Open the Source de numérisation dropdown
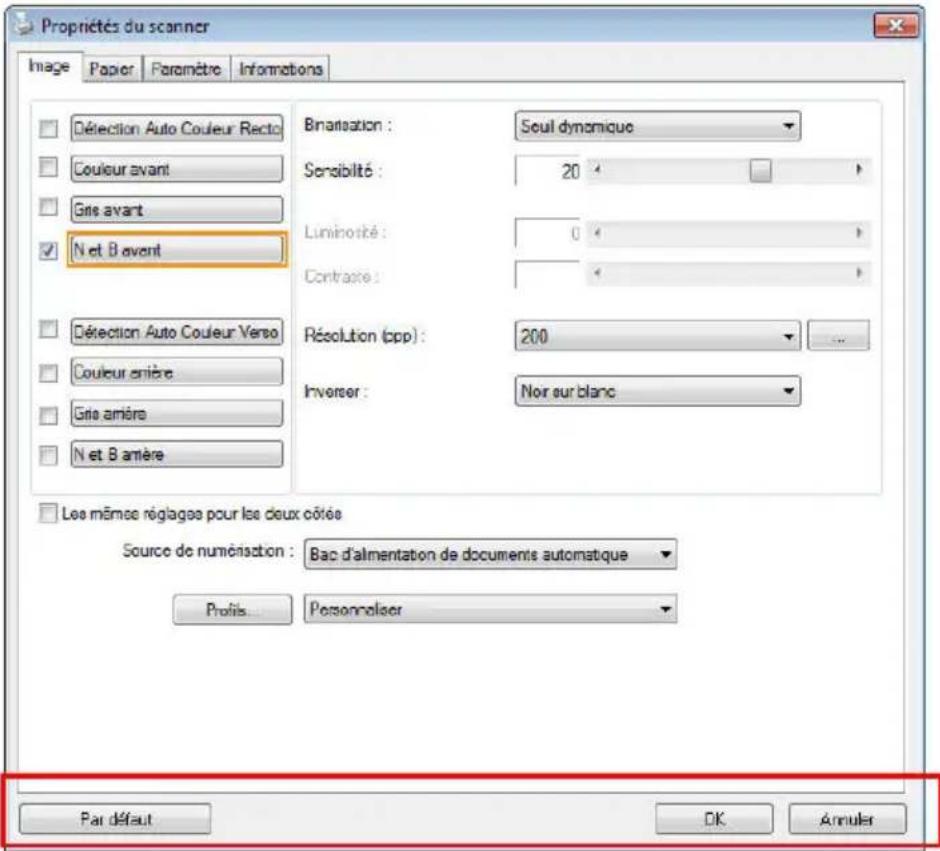The image size is (940, 851). pos(490,554)
